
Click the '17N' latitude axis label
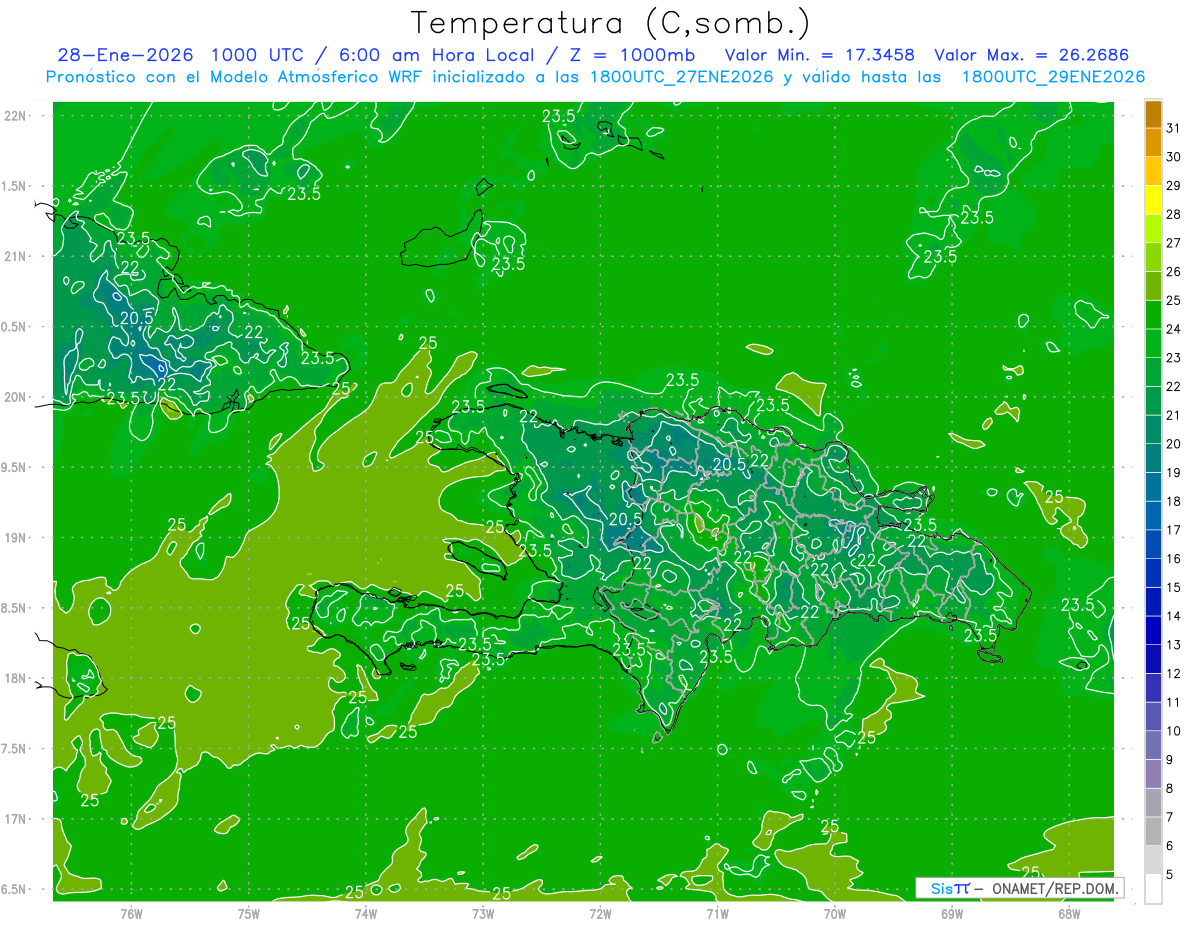pyautogui.click(x=16, y=819)
